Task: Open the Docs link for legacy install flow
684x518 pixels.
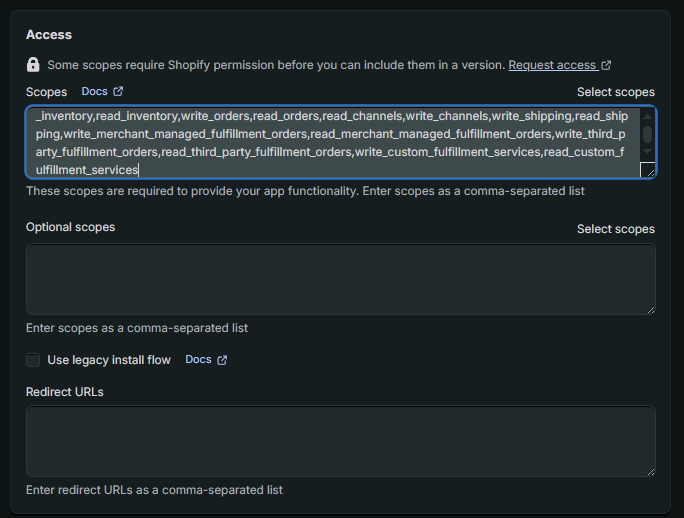Action: click(x=198, y=360)
